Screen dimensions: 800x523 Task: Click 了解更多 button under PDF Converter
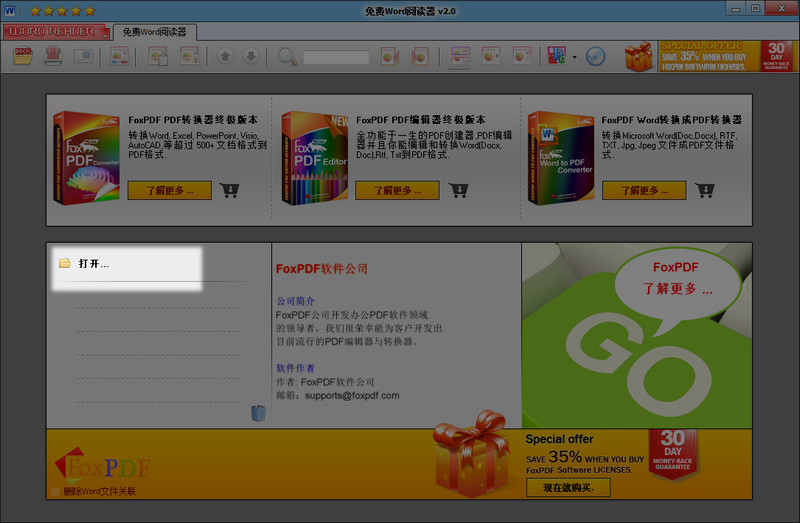pos(169,190)
